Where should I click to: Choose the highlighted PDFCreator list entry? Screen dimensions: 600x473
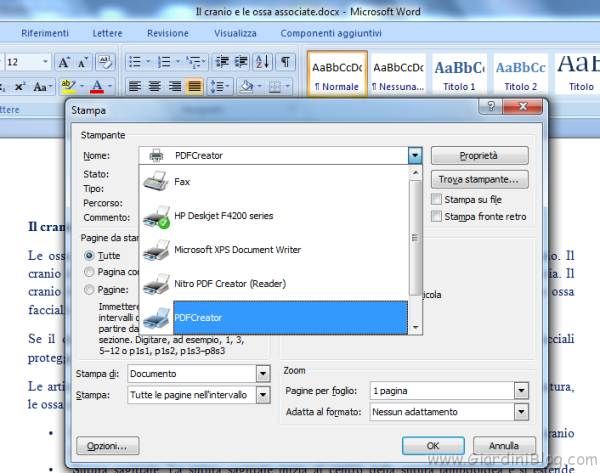click(198, 318)
